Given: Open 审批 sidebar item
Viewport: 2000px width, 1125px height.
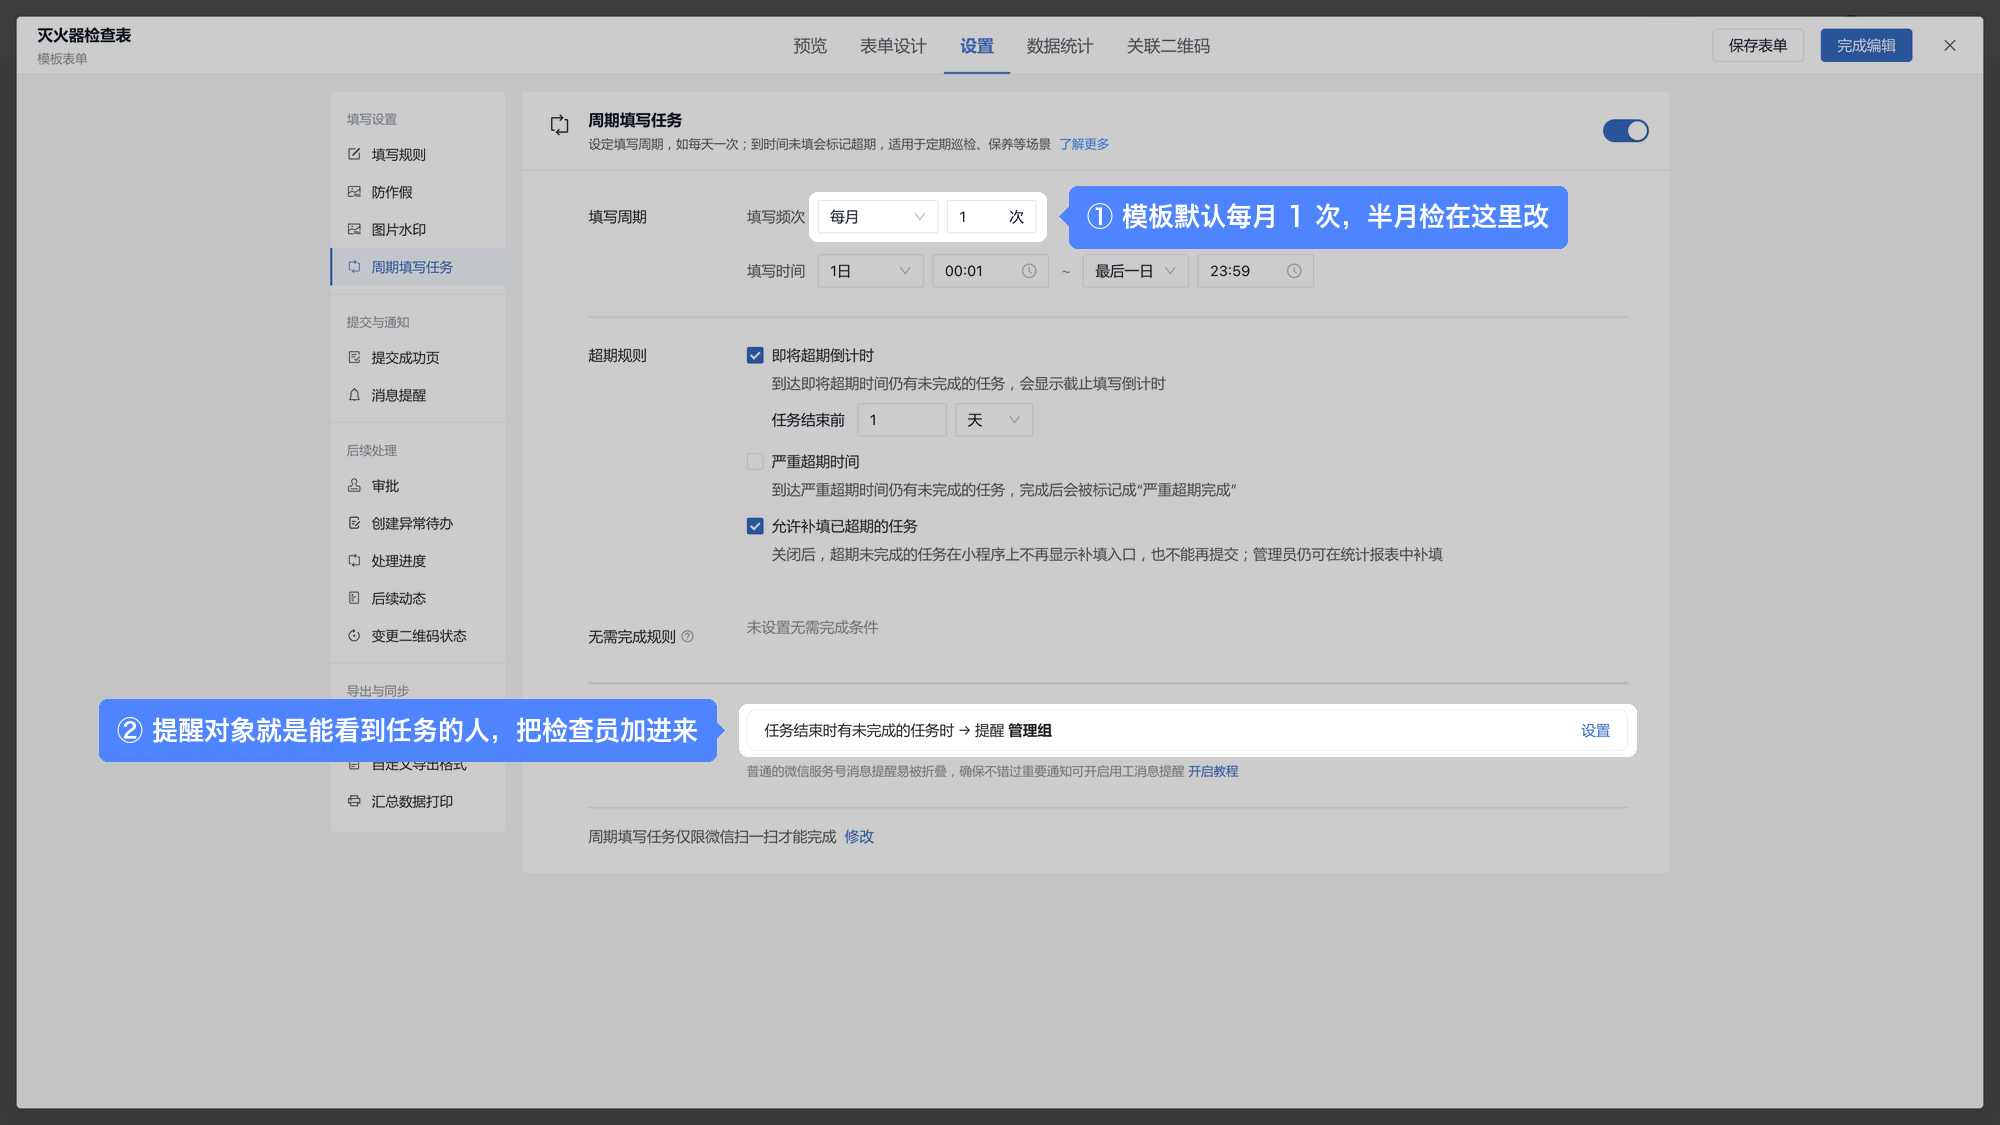Looking at the screenshot, I should point(417,486).
